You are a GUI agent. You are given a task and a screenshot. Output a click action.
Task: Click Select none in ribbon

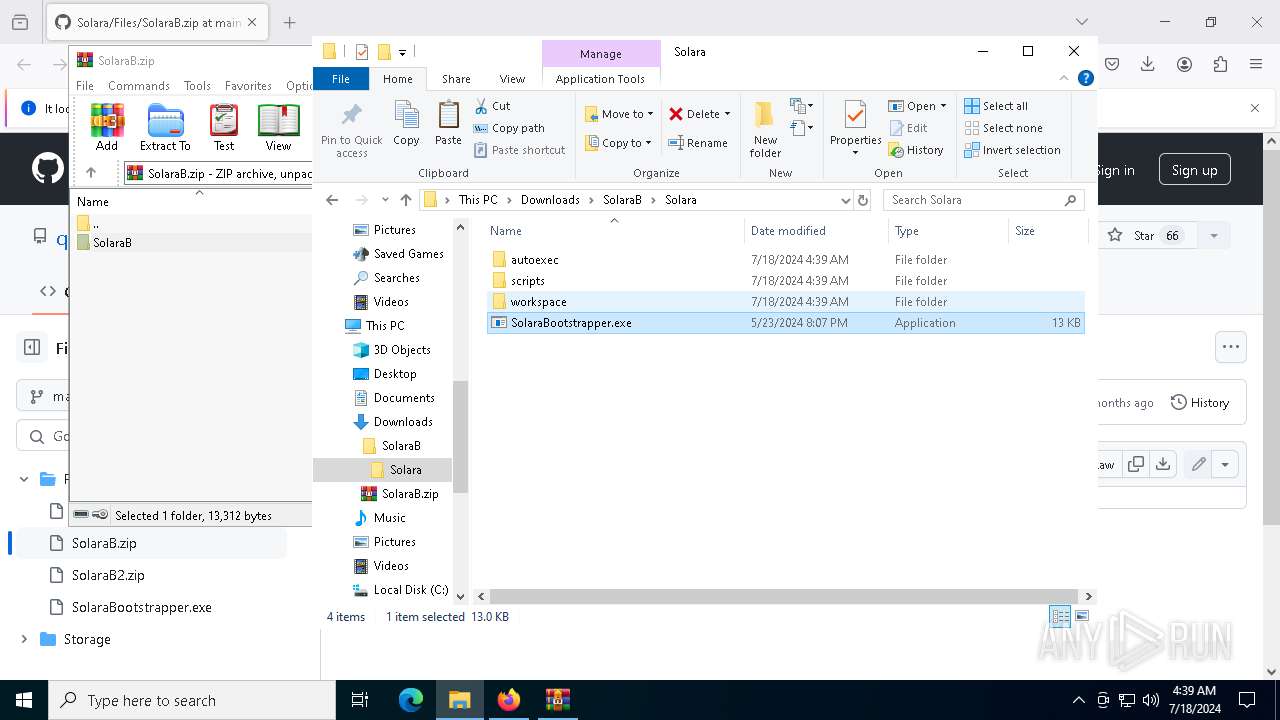coord(1003,128)
